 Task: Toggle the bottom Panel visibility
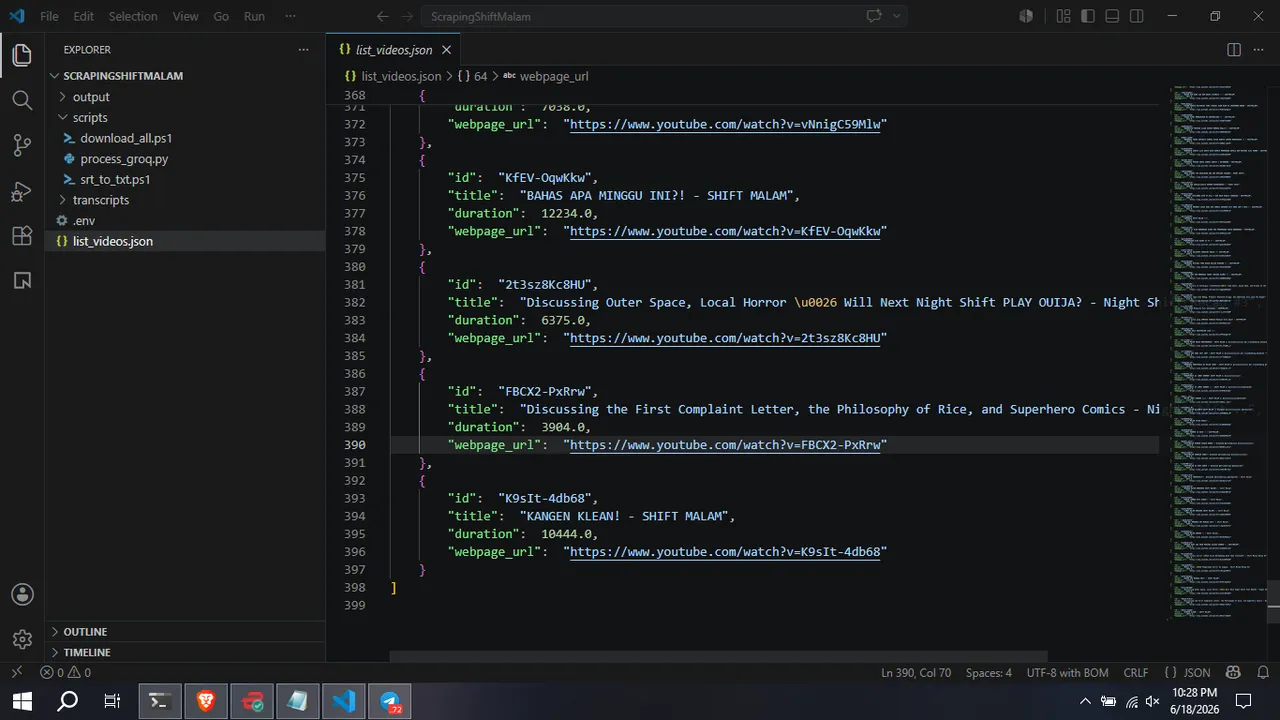tap(1113, 16)
